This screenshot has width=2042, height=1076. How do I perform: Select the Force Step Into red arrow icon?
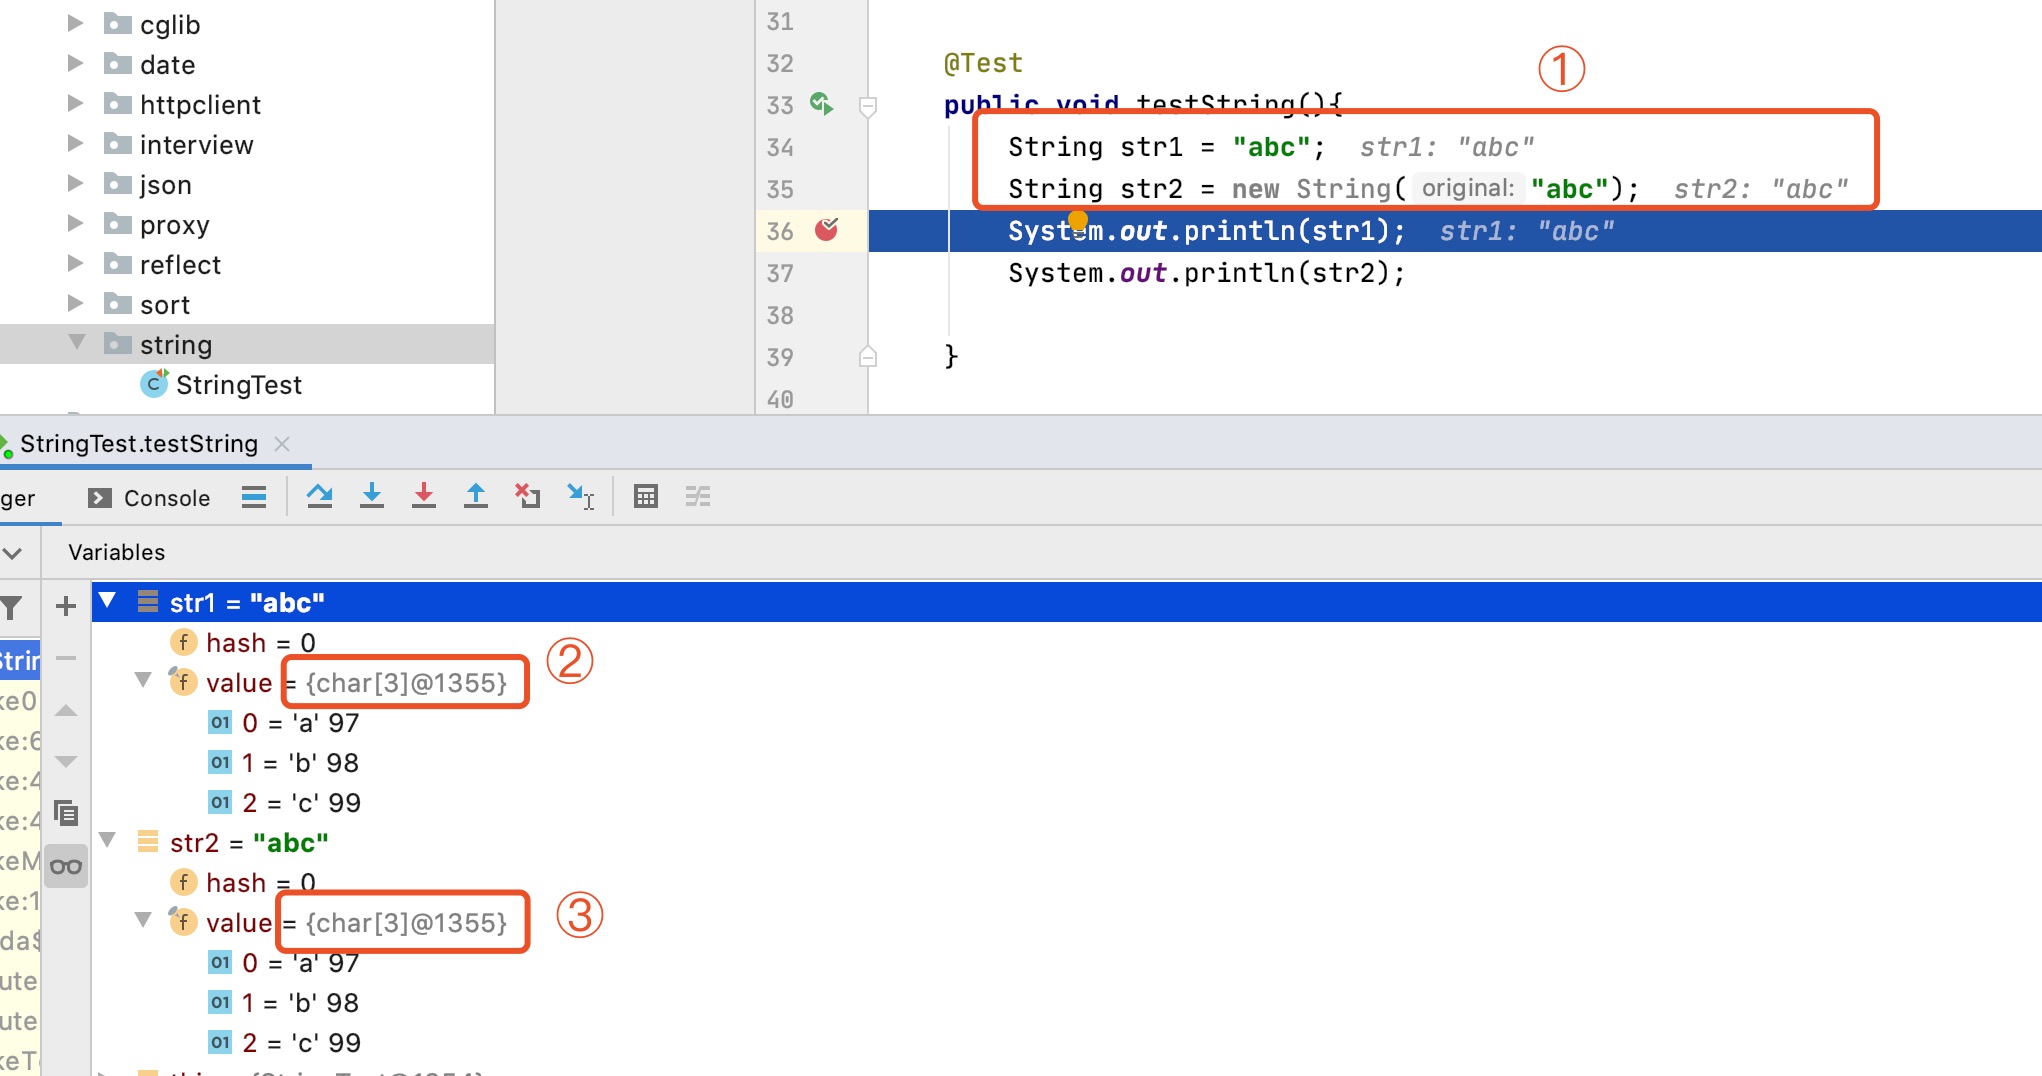[424, 497]
